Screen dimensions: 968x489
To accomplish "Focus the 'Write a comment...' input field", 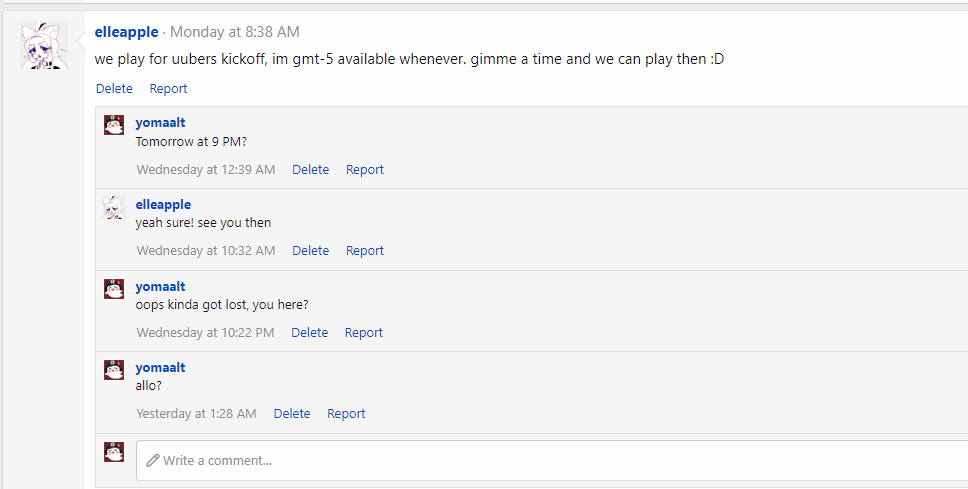I will coord(550,461).
